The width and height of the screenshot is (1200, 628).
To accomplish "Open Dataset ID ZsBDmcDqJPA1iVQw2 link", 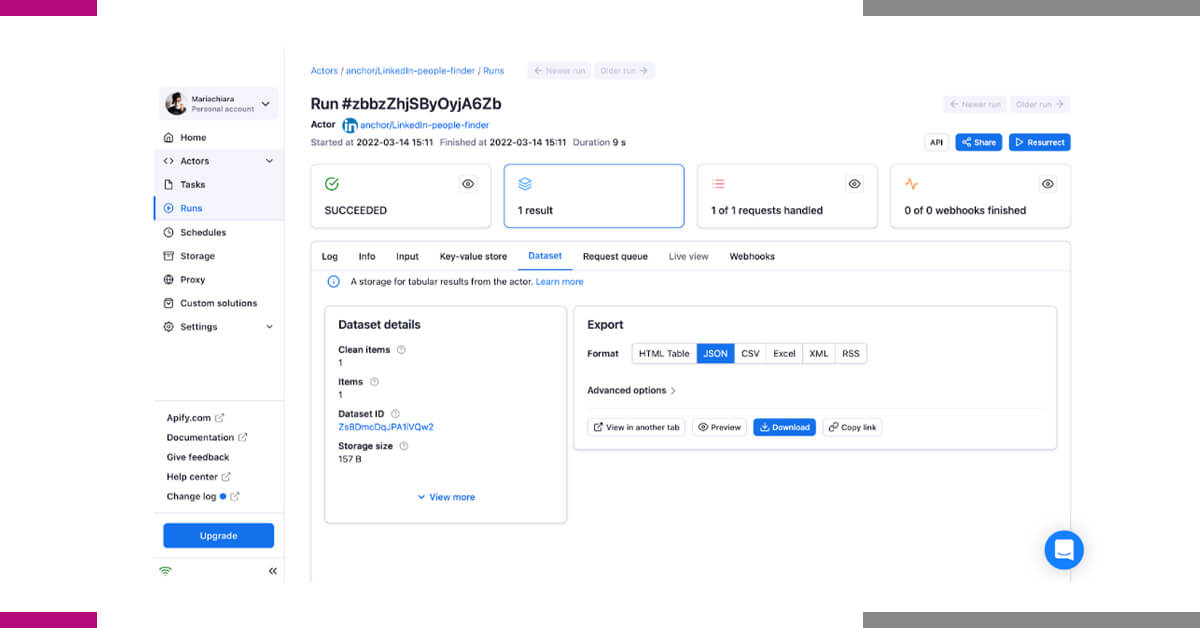I will (x=386, y=427).
